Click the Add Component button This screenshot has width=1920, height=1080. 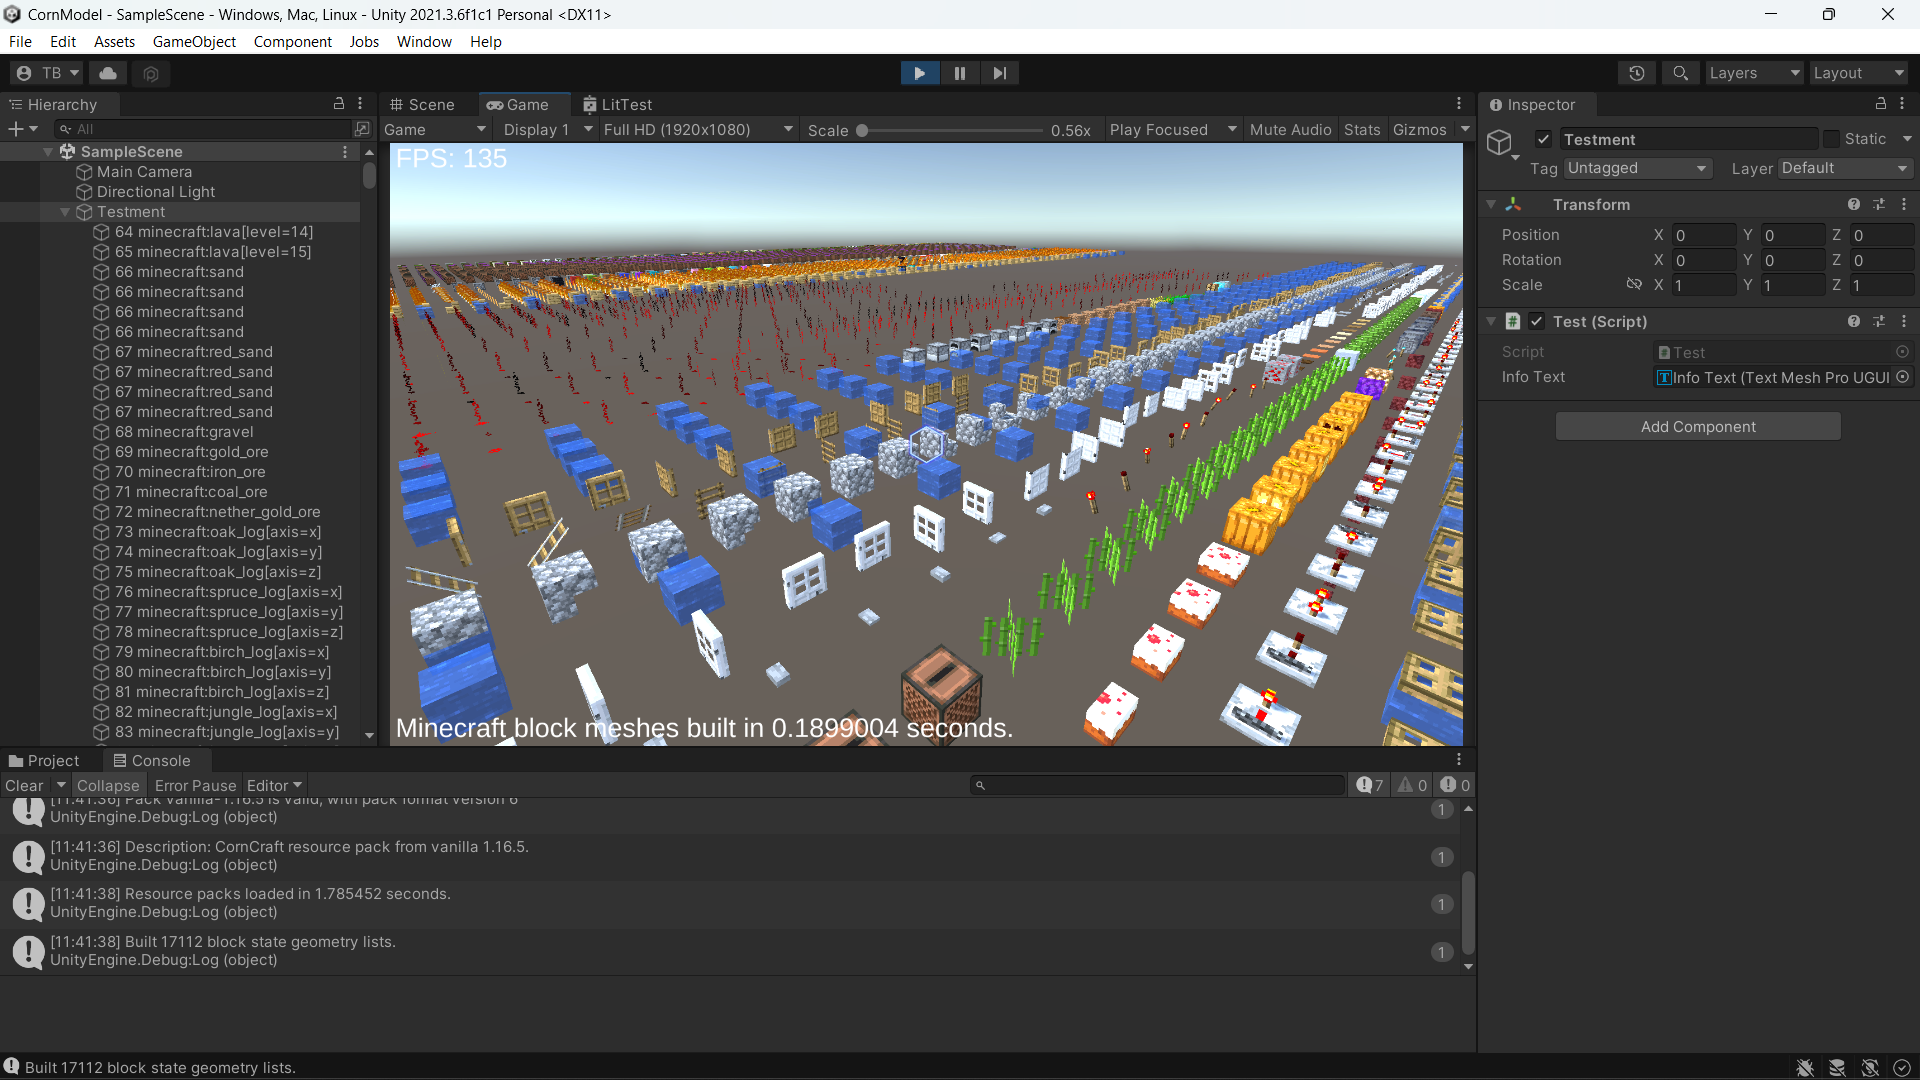pyautogui.click(x=1697, y=427)
